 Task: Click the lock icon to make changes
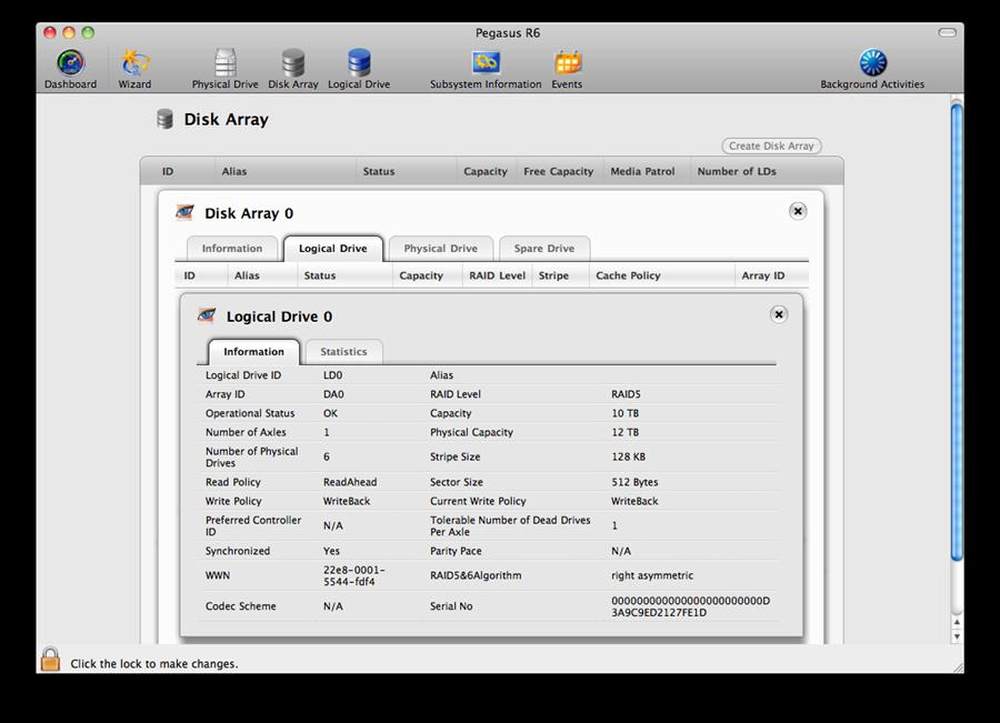pyautogui.click(x=50, y=659)
